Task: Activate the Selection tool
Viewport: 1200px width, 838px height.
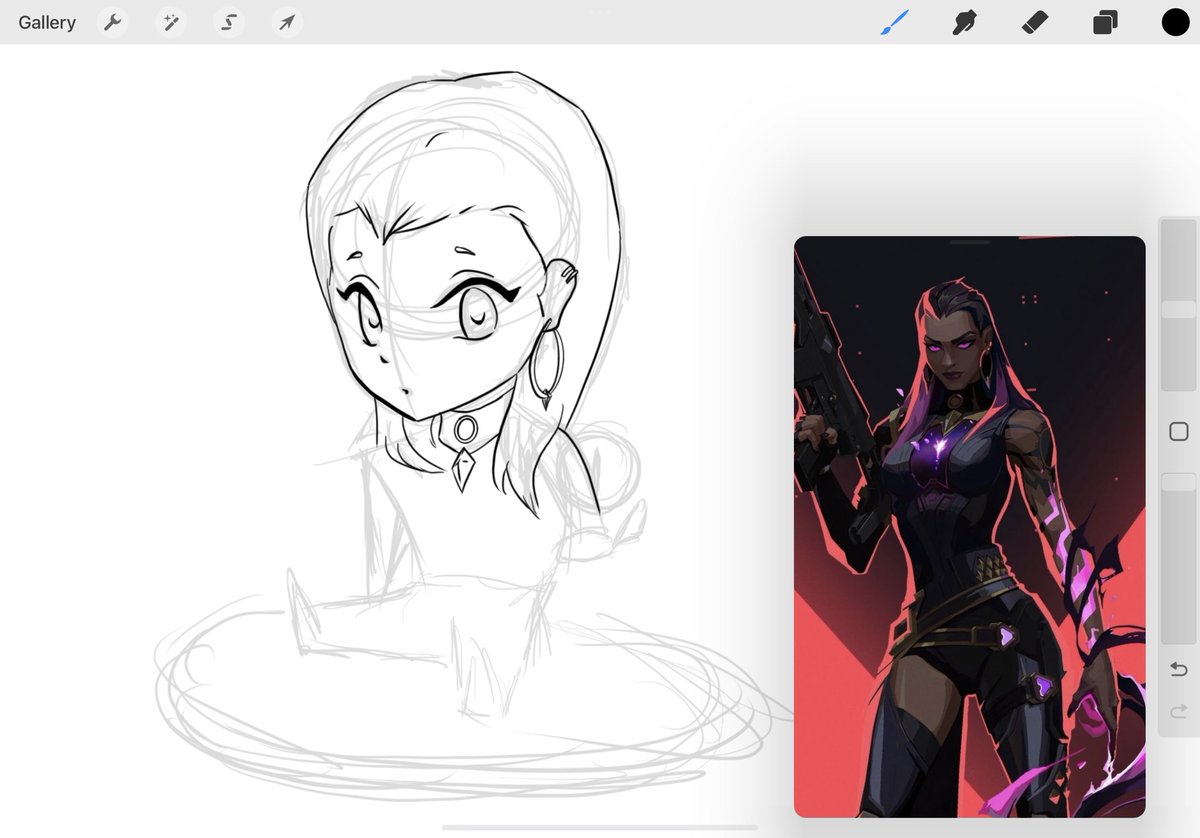Action: (x=229, y=22)
